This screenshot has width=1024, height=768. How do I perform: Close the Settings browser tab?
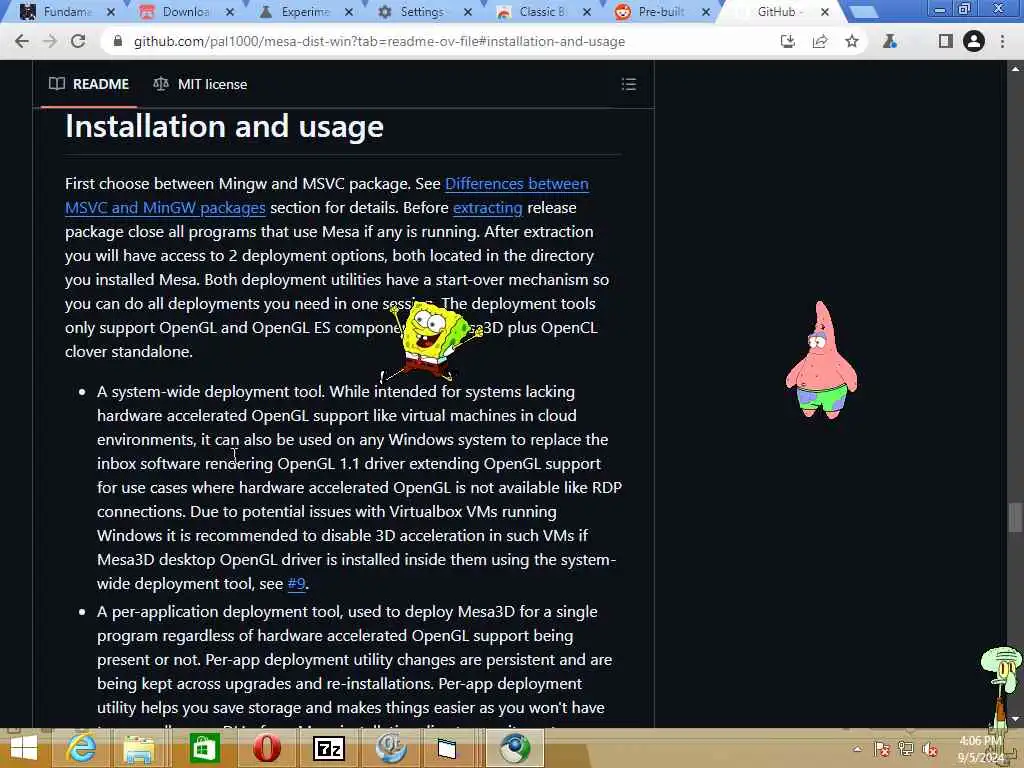click(468, 12)
